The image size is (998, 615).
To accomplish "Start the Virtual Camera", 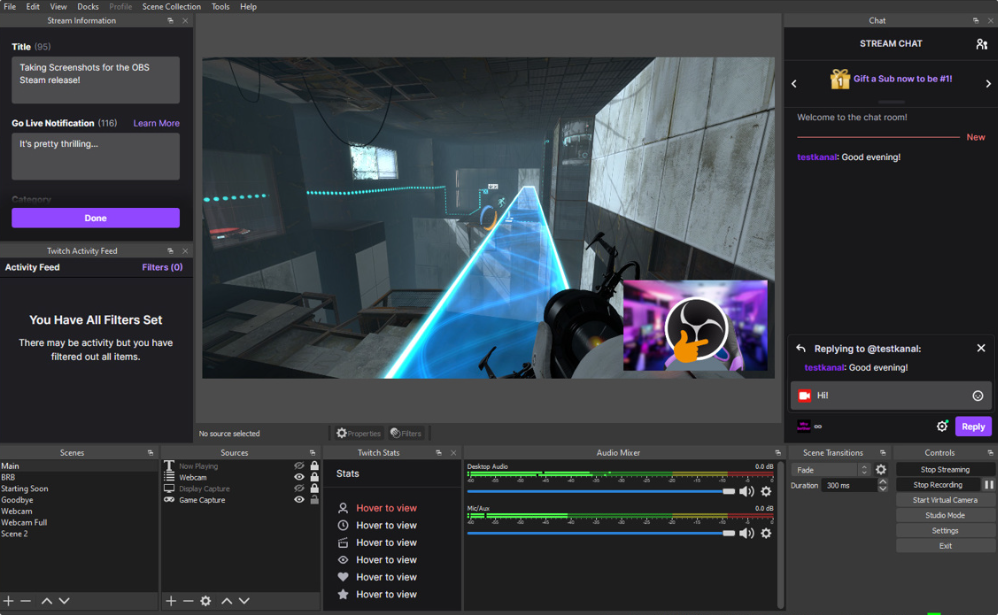I will point(945,500).
